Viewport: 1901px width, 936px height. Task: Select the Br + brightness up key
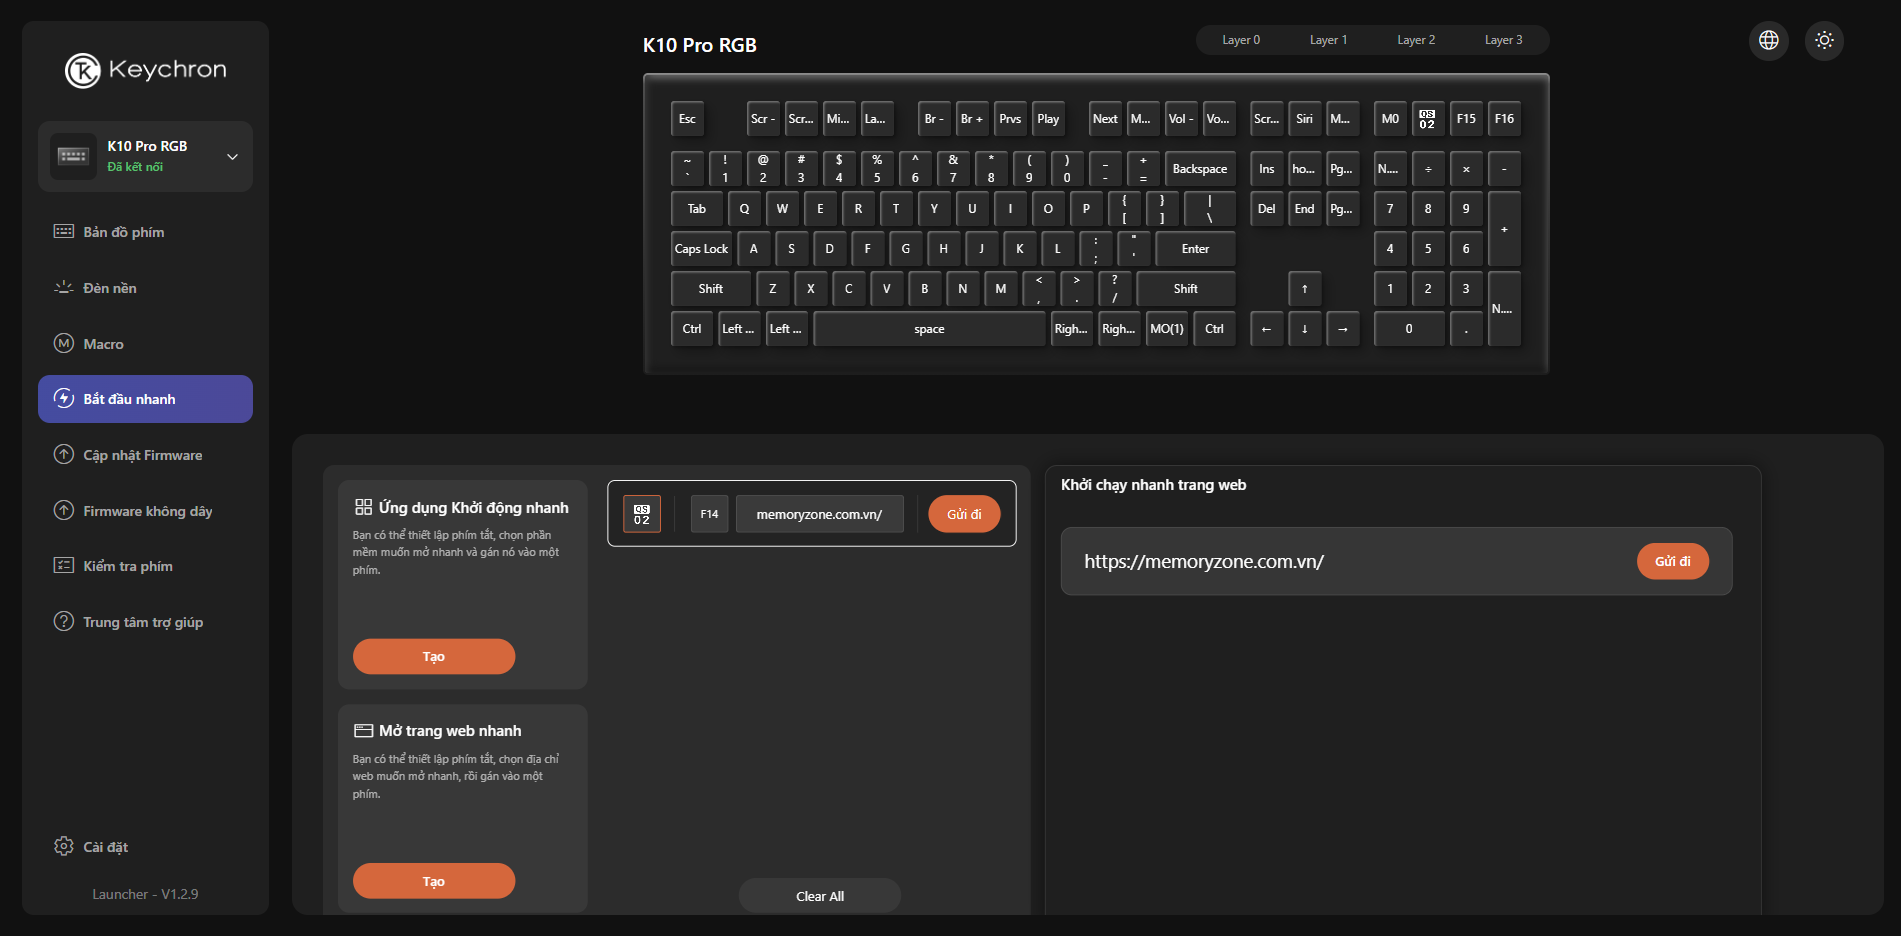972,119
